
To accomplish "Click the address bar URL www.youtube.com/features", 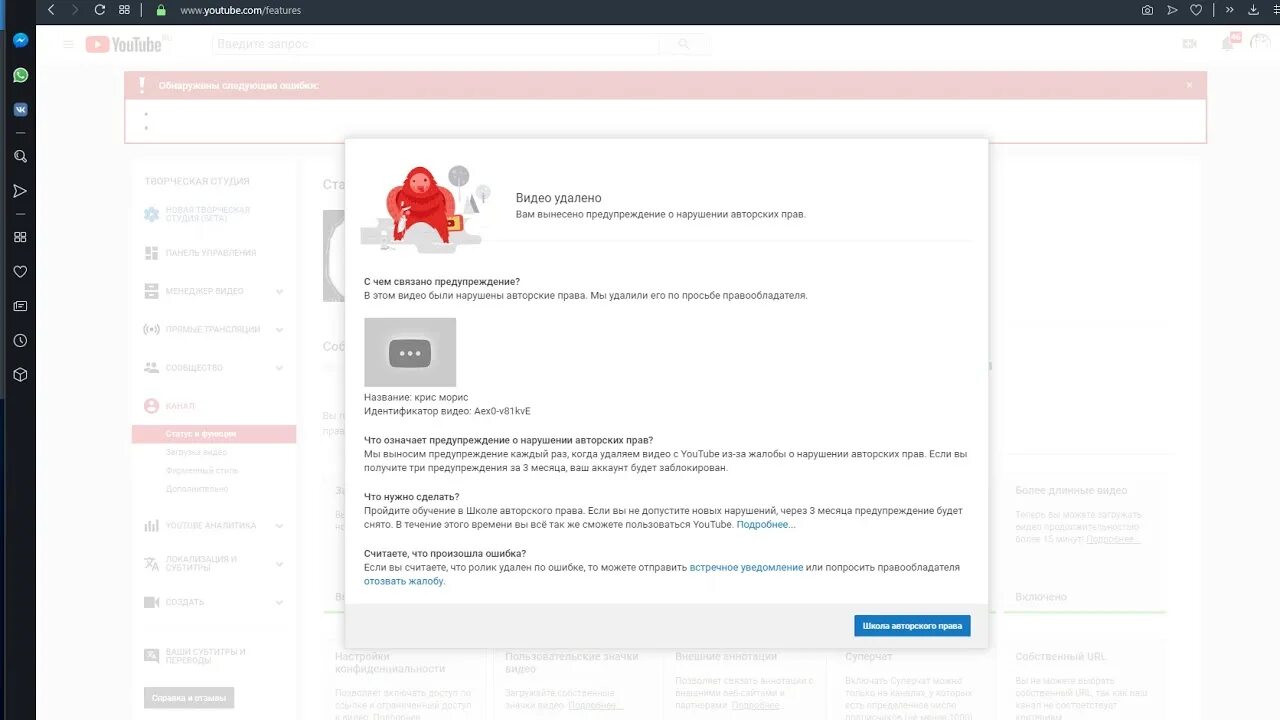I will (240, 10).
